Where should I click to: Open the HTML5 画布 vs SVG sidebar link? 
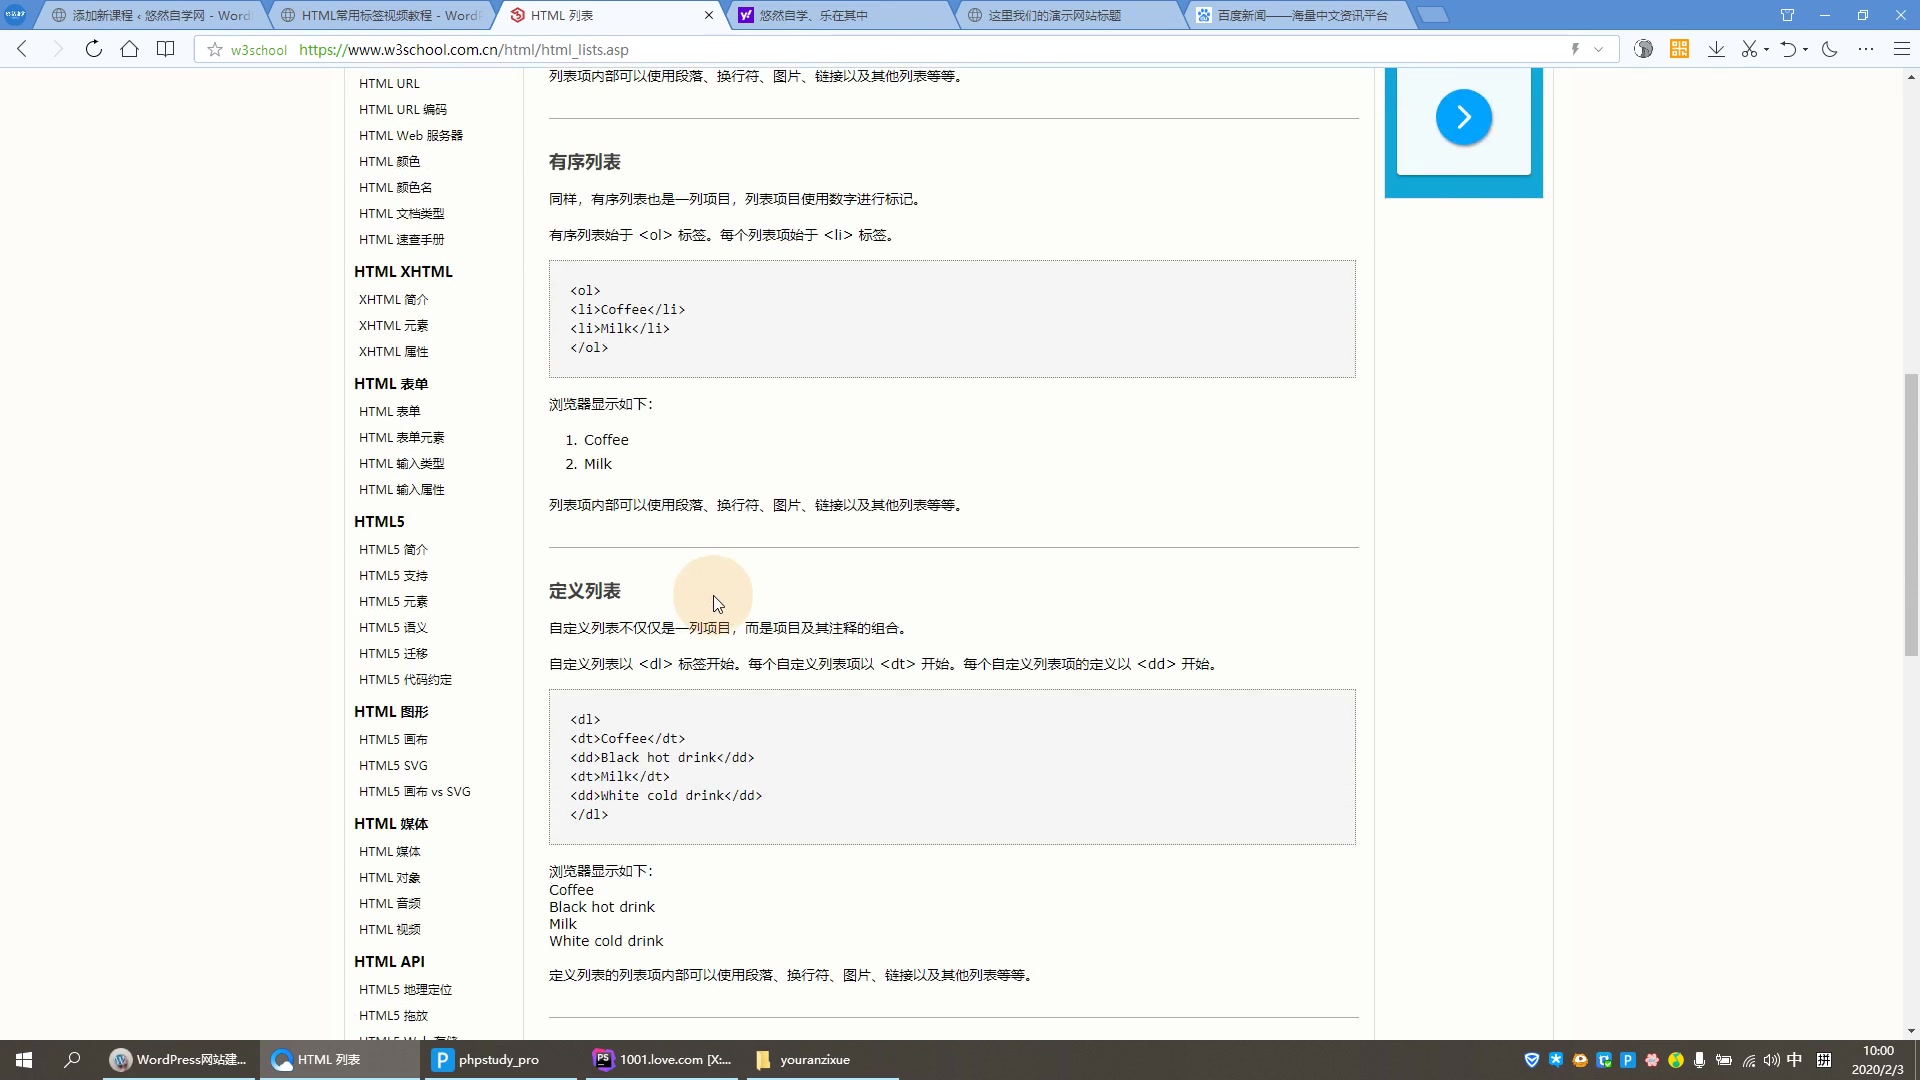[x=414, y=792]
